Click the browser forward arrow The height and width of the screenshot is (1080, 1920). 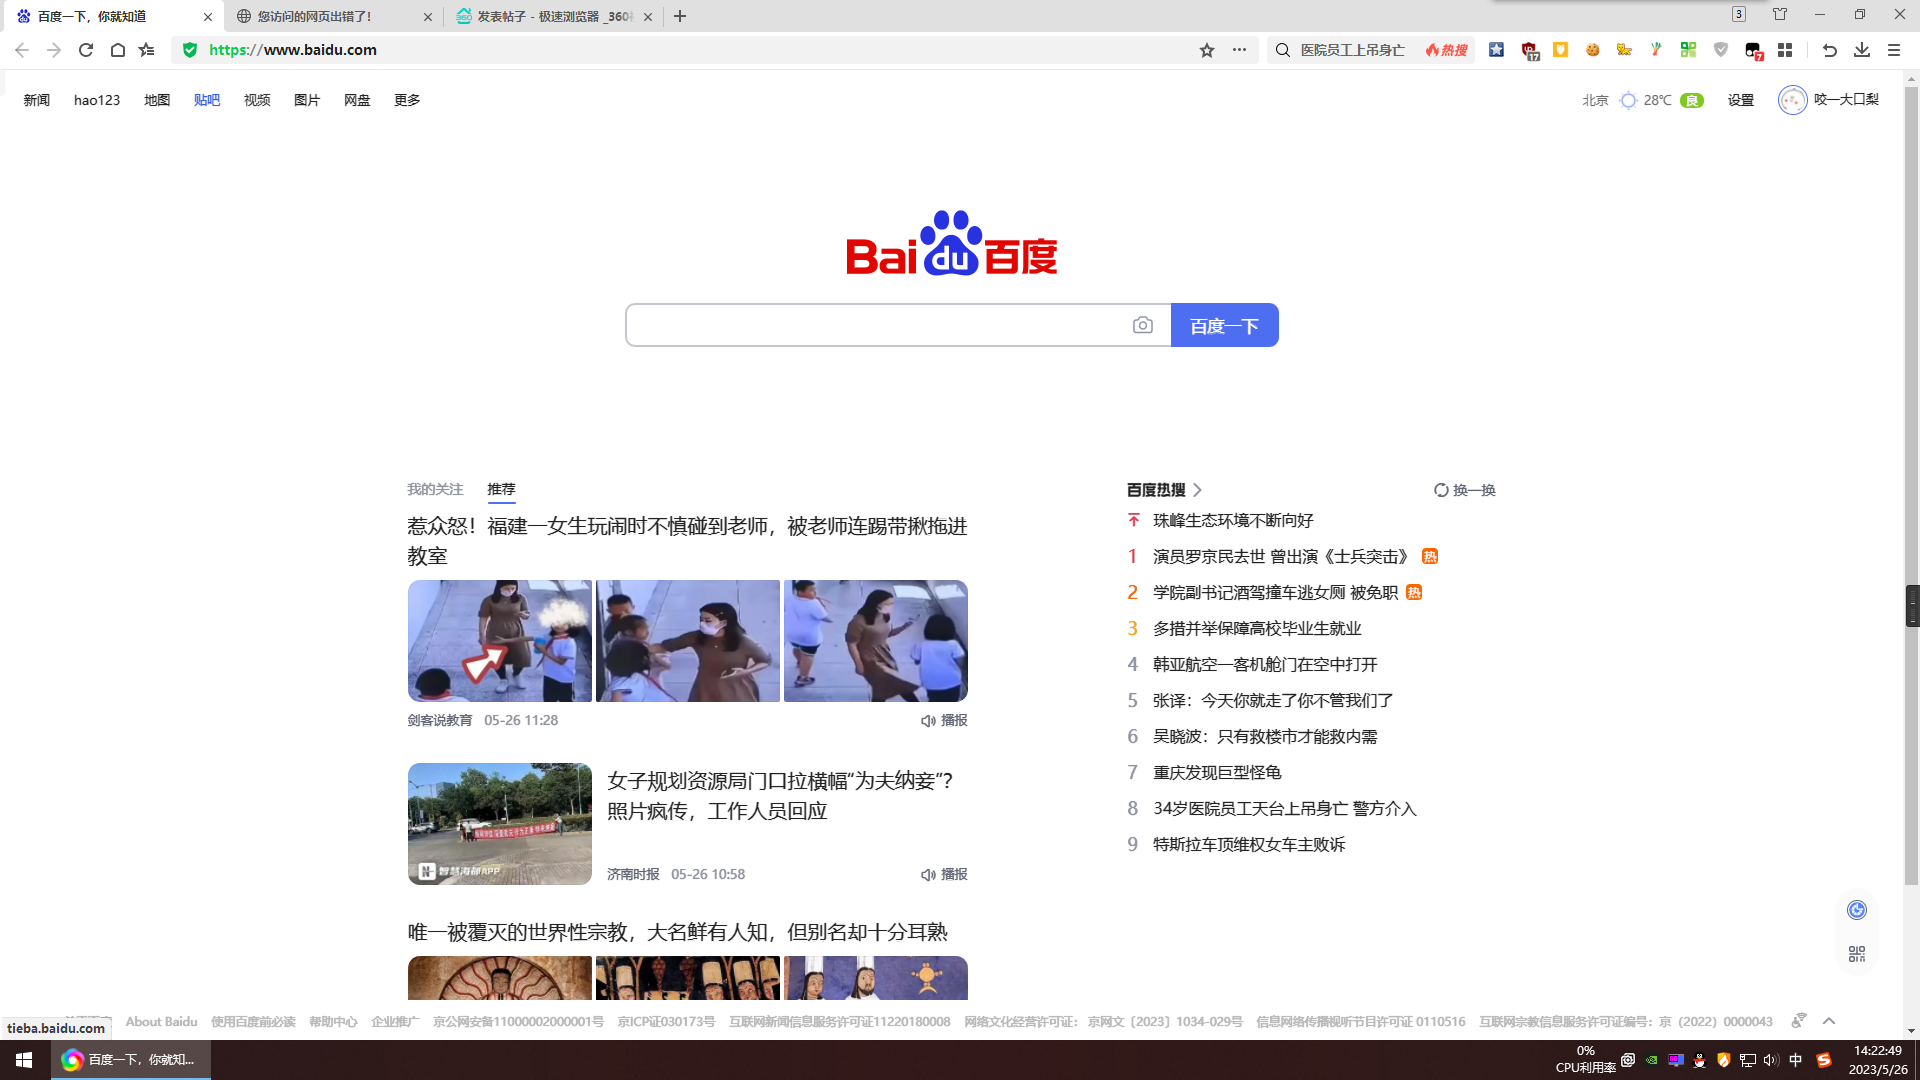point(54,50)
